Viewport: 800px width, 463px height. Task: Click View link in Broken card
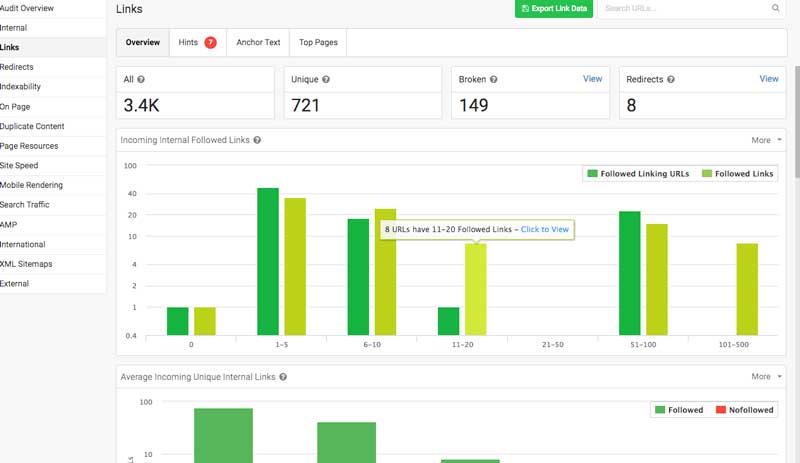(x=592, y=79)
